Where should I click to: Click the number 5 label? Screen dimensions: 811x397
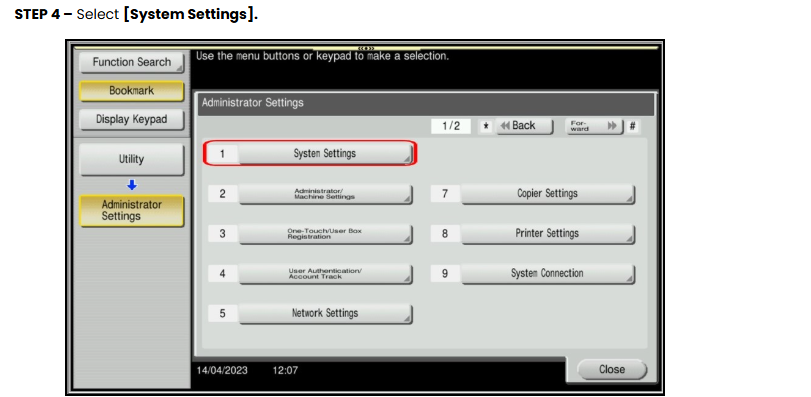coord(222,313)
